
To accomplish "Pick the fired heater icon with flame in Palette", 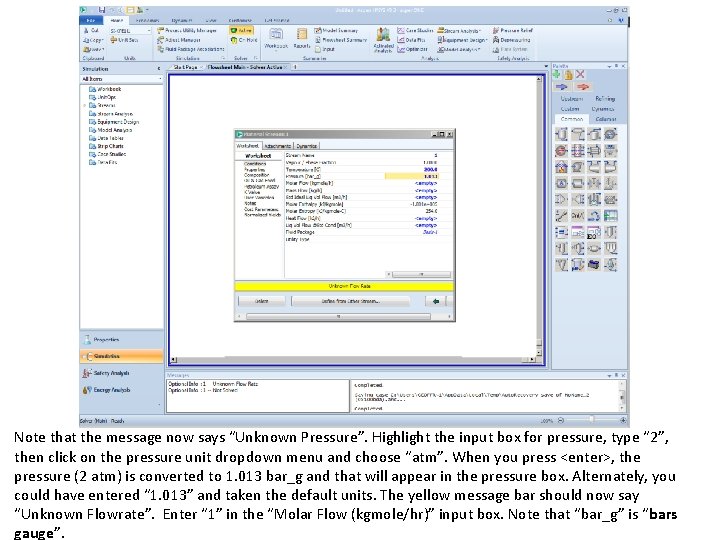I will 561,167.
